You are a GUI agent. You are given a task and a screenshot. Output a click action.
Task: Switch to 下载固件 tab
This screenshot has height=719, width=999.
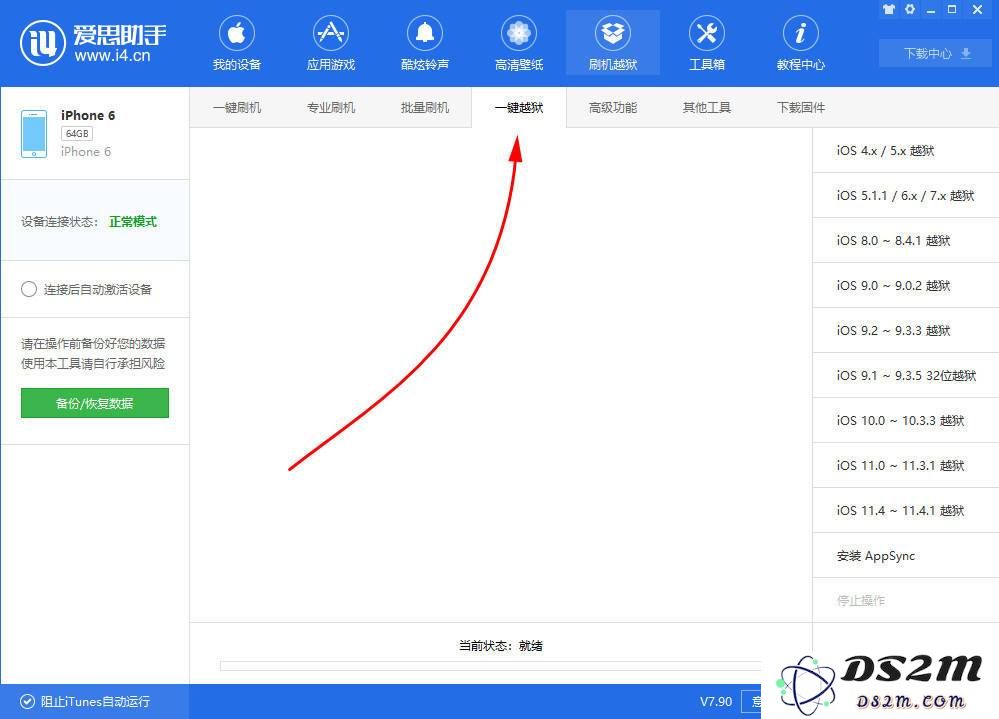801,108
